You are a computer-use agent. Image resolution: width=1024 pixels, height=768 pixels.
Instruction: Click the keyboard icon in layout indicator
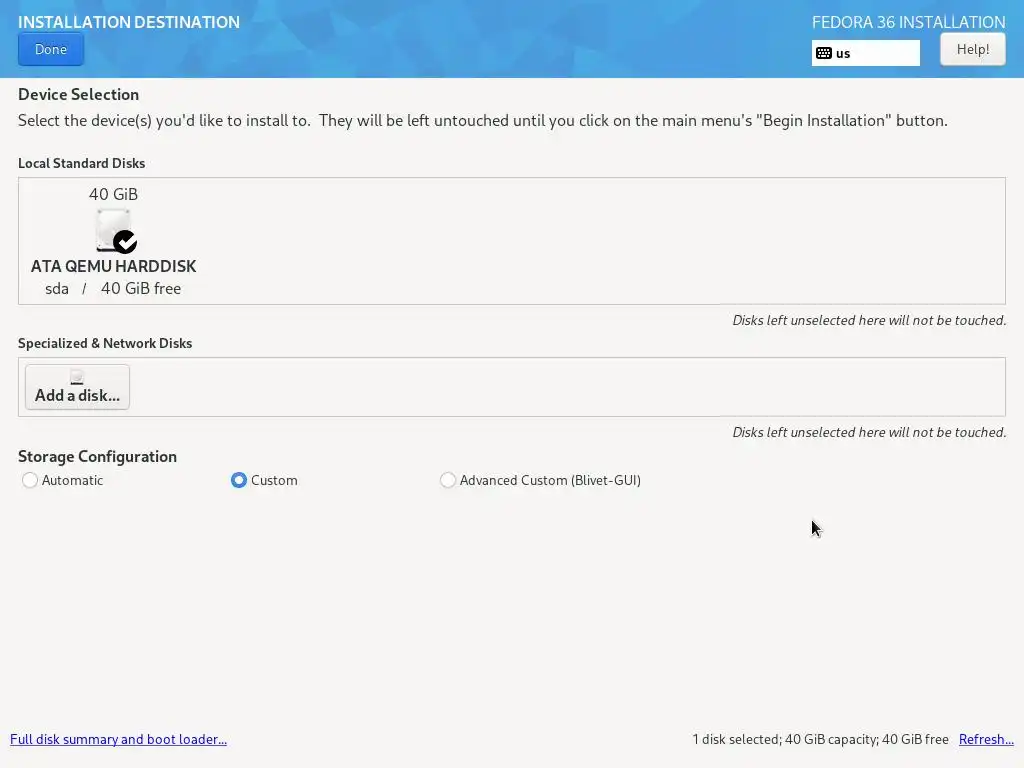[x=824, y=54]
